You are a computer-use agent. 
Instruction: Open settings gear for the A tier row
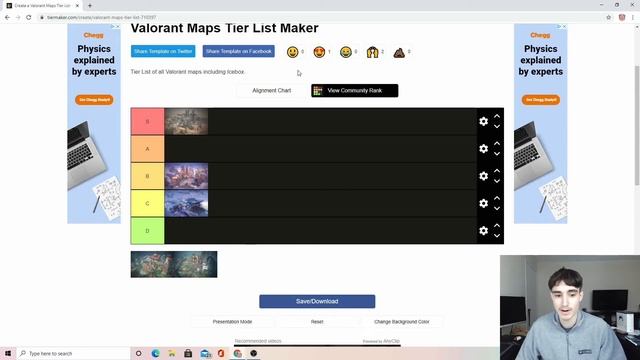click(483, 149)
